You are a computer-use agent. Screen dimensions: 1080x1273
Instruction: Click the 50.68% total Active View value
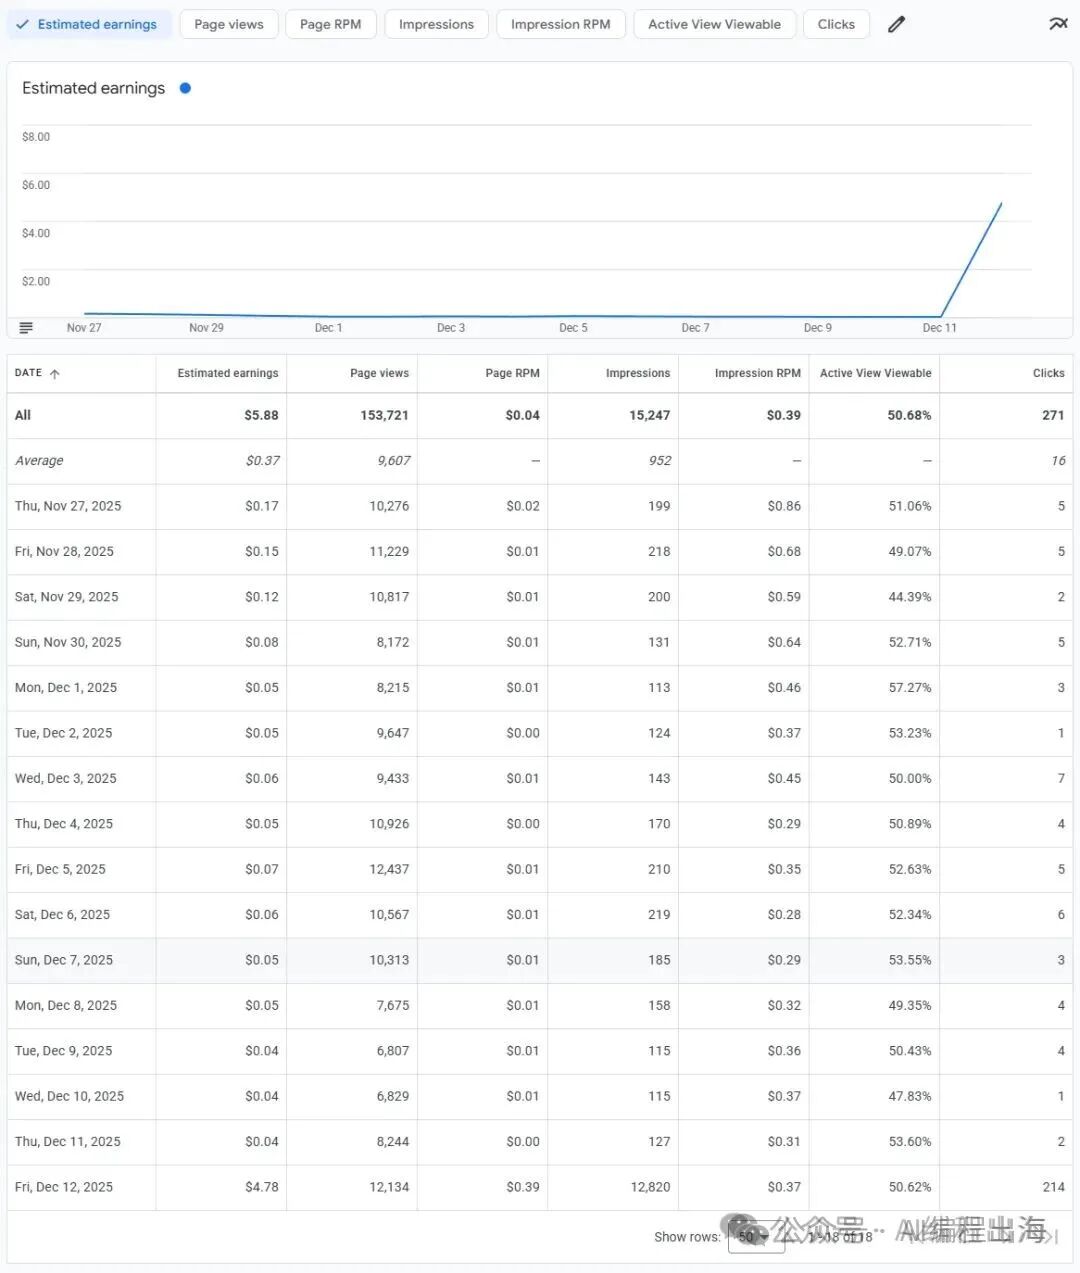pyautogui.click(x=909, y=415)
